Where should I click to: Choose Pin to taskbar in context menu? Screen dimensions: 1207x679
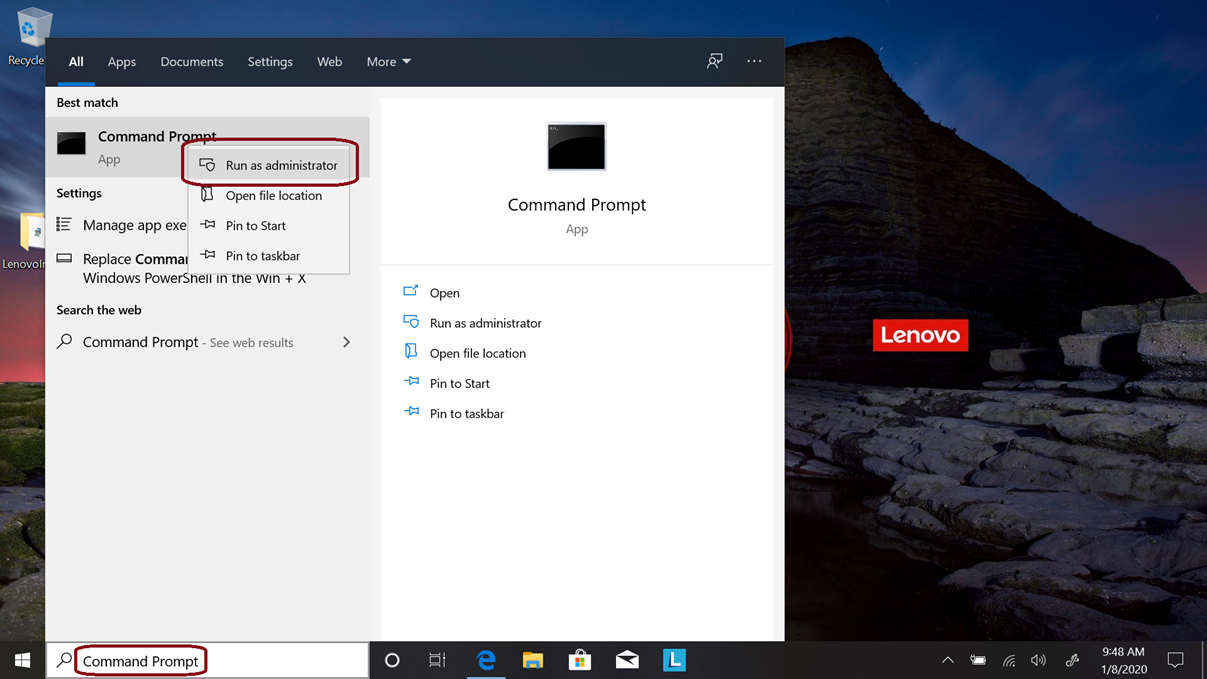tap(269, 255)
